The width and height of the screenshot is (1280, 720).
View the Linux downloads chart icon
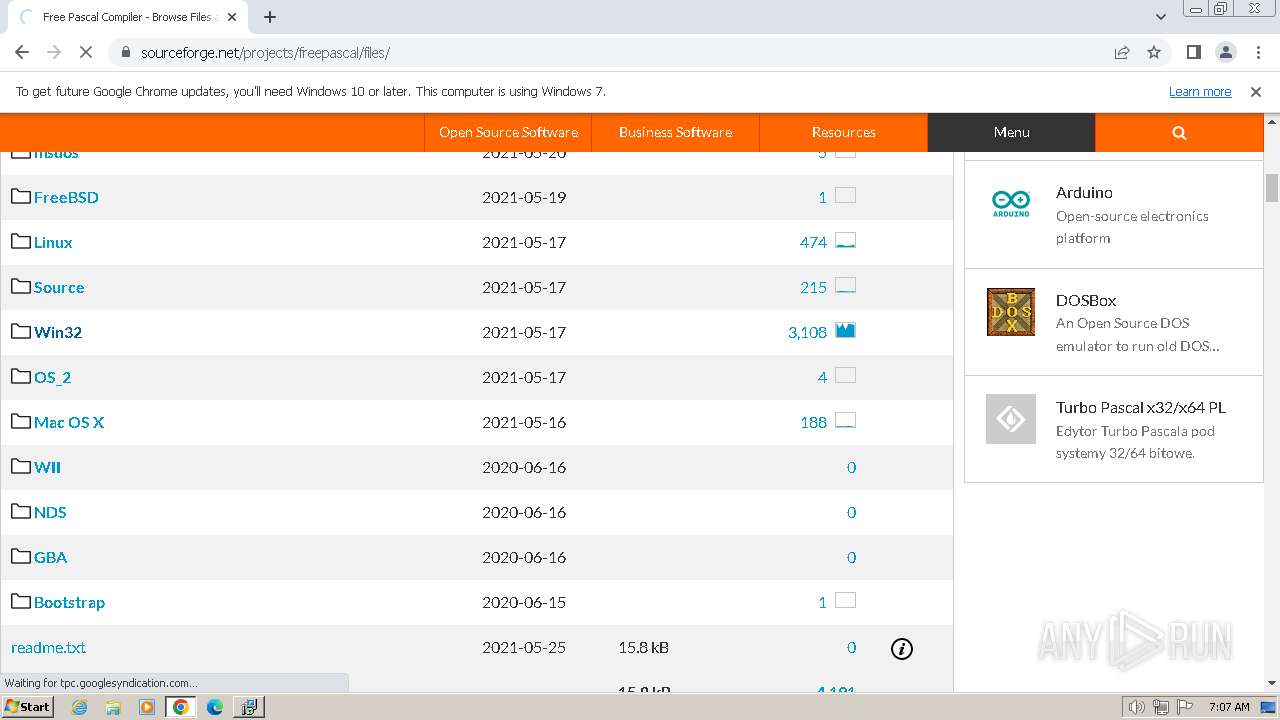click(x=845, y=240)
